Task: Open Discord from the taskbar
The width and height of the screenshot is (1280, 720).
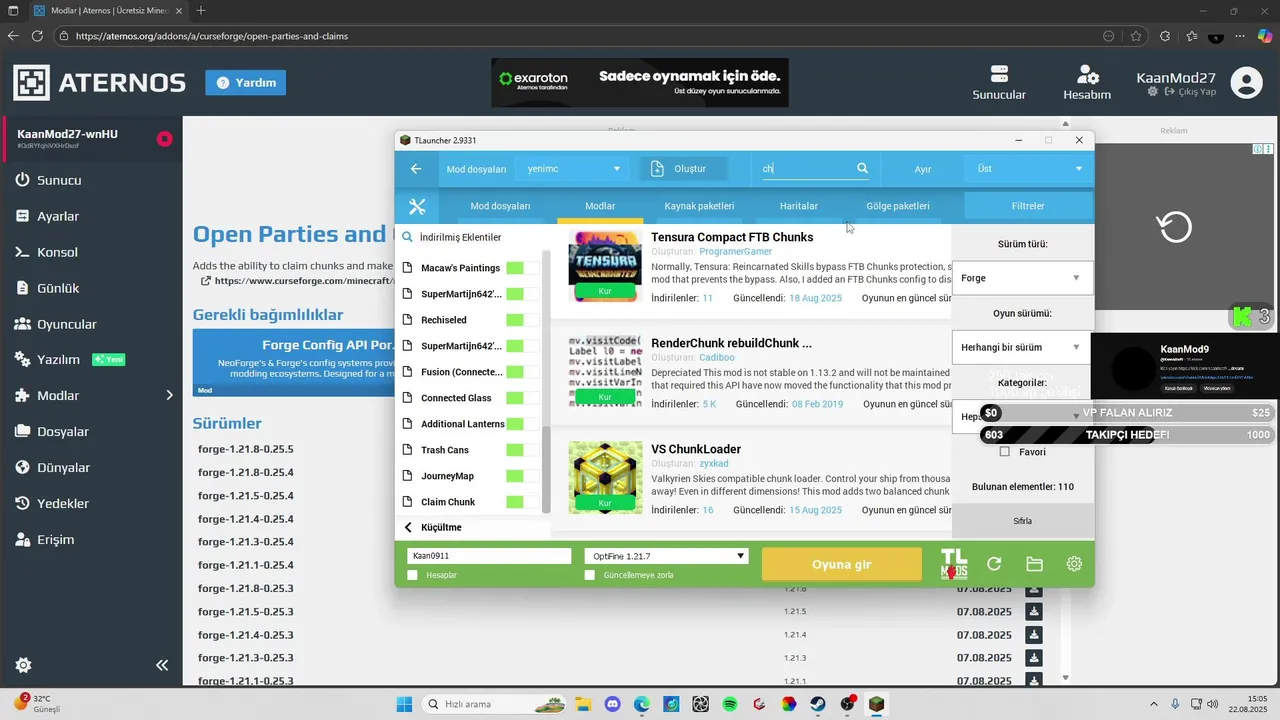Action: coord(612,704)
